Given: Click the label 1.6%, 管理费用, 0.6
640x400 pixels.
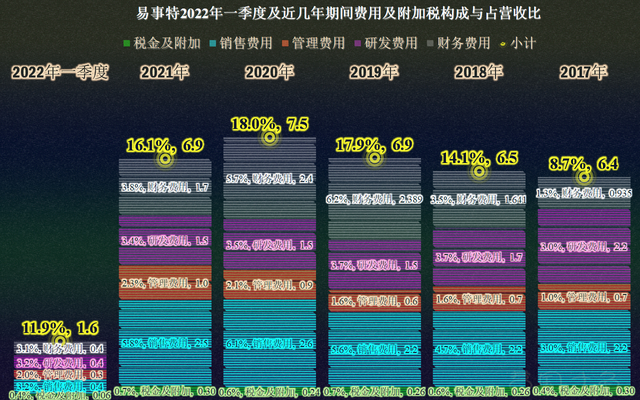Looking at the screenshot, I should (x=374, y=301).
